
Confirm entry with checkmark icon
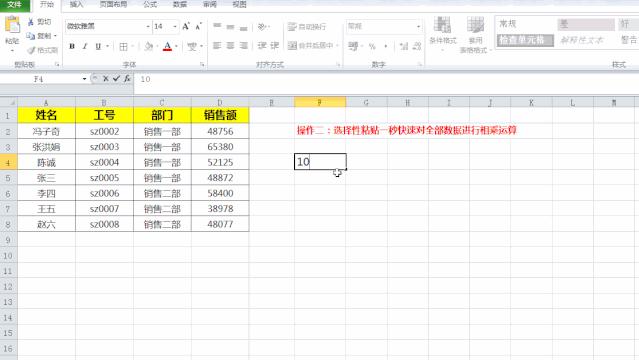(116, 79)
